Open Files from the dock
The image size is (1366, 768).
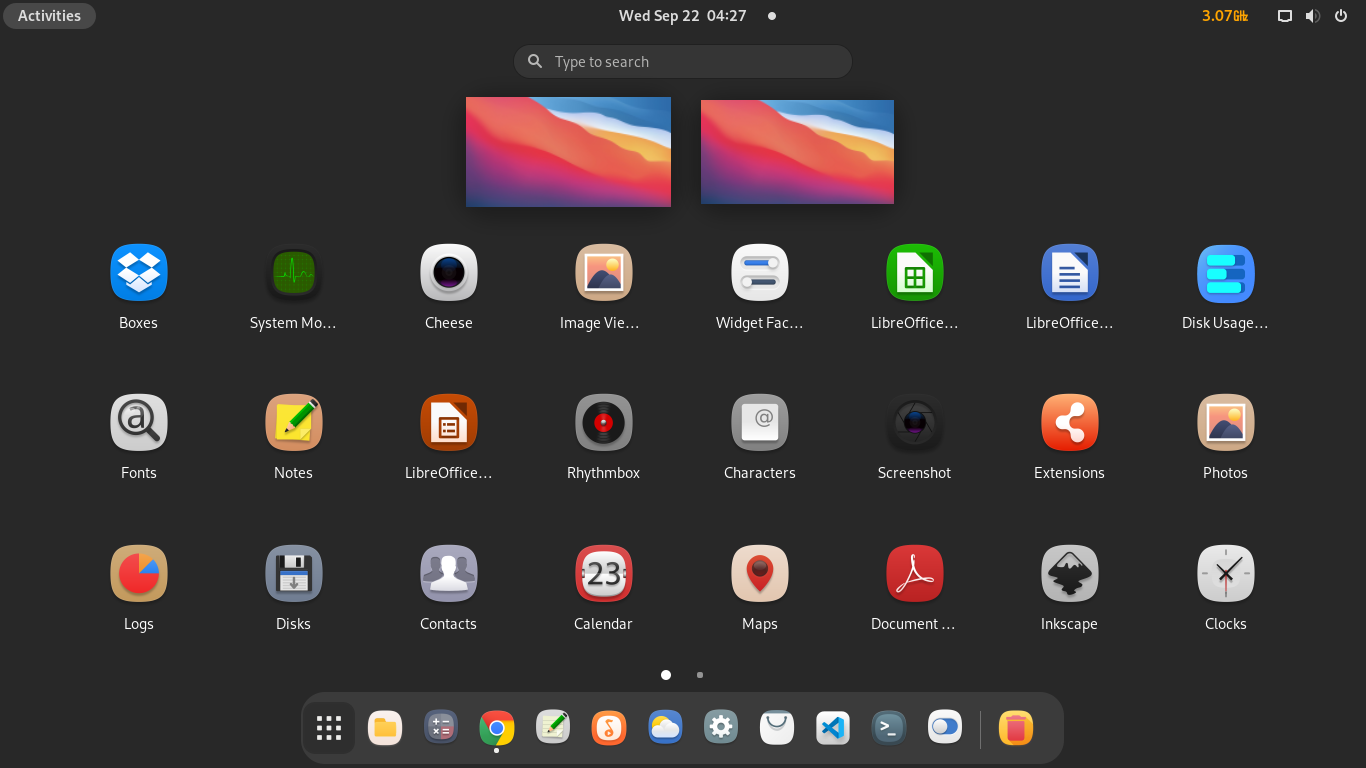coord(385,728)
